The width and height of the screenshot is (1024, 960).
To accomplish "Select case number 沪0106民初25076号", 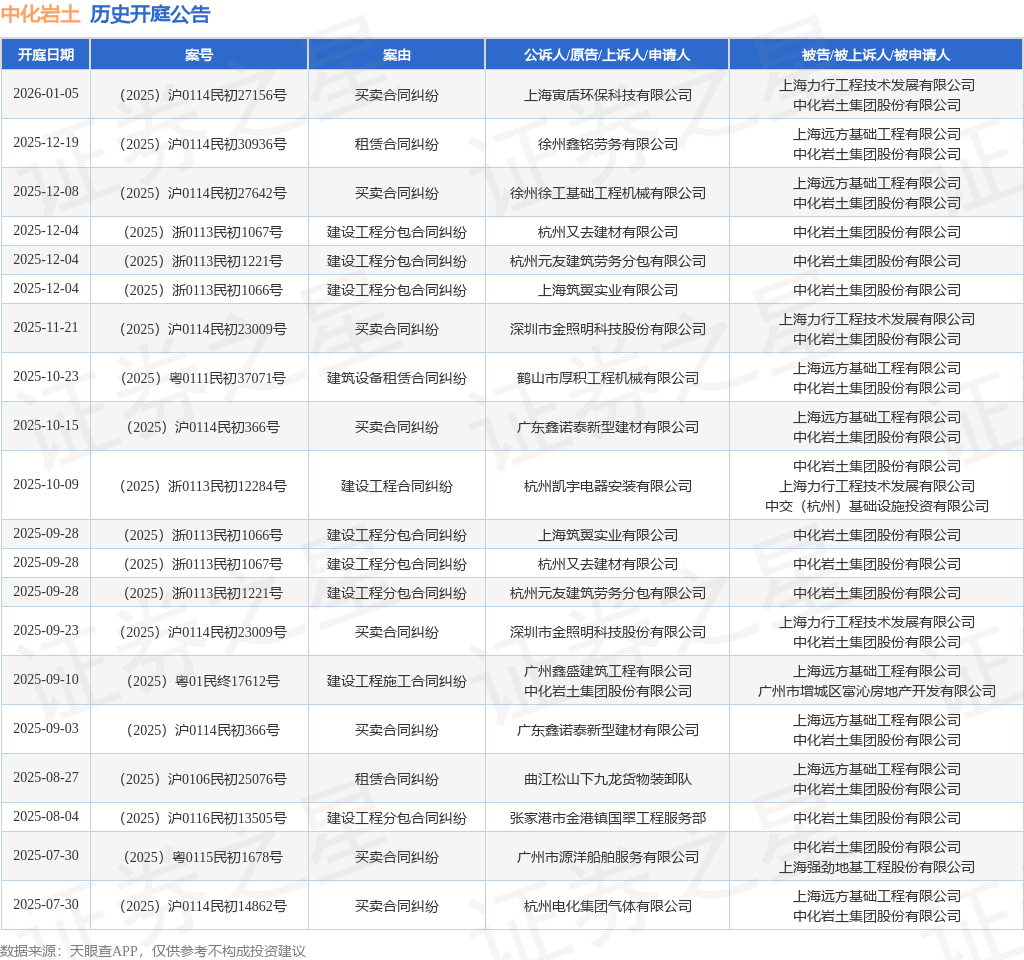I will pyautogui.click(x=202, y=779).
